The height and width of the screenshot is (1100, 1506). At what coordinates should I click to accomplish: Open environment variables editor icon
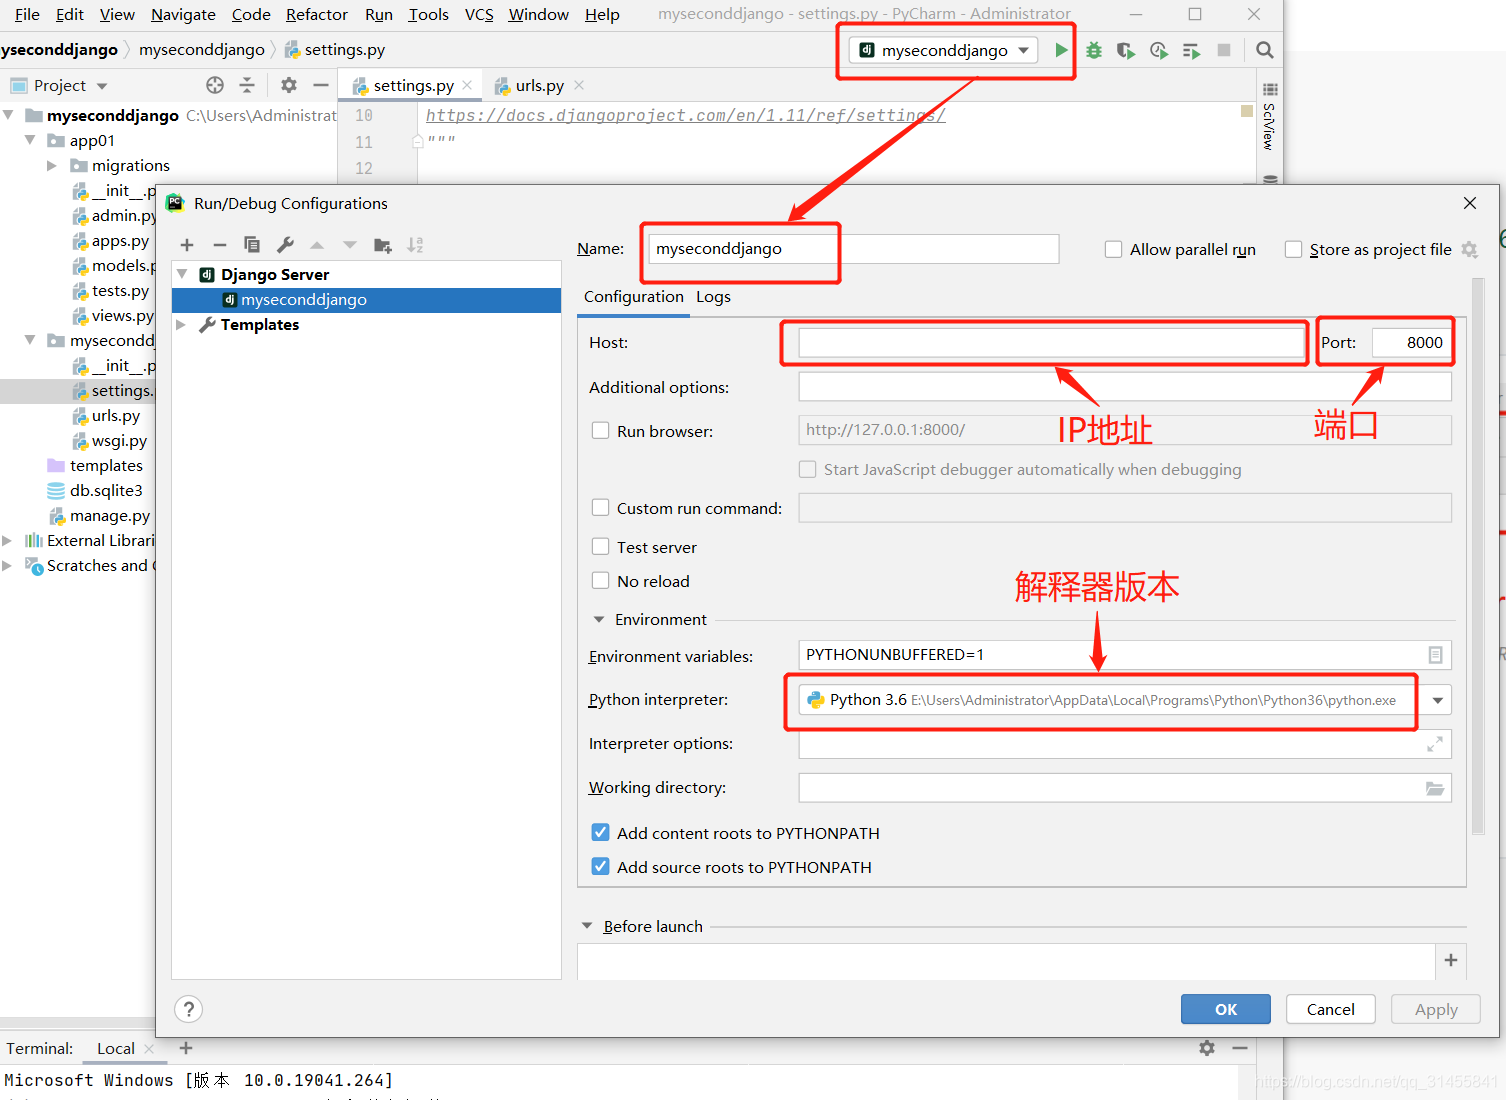click(1435, 655)
